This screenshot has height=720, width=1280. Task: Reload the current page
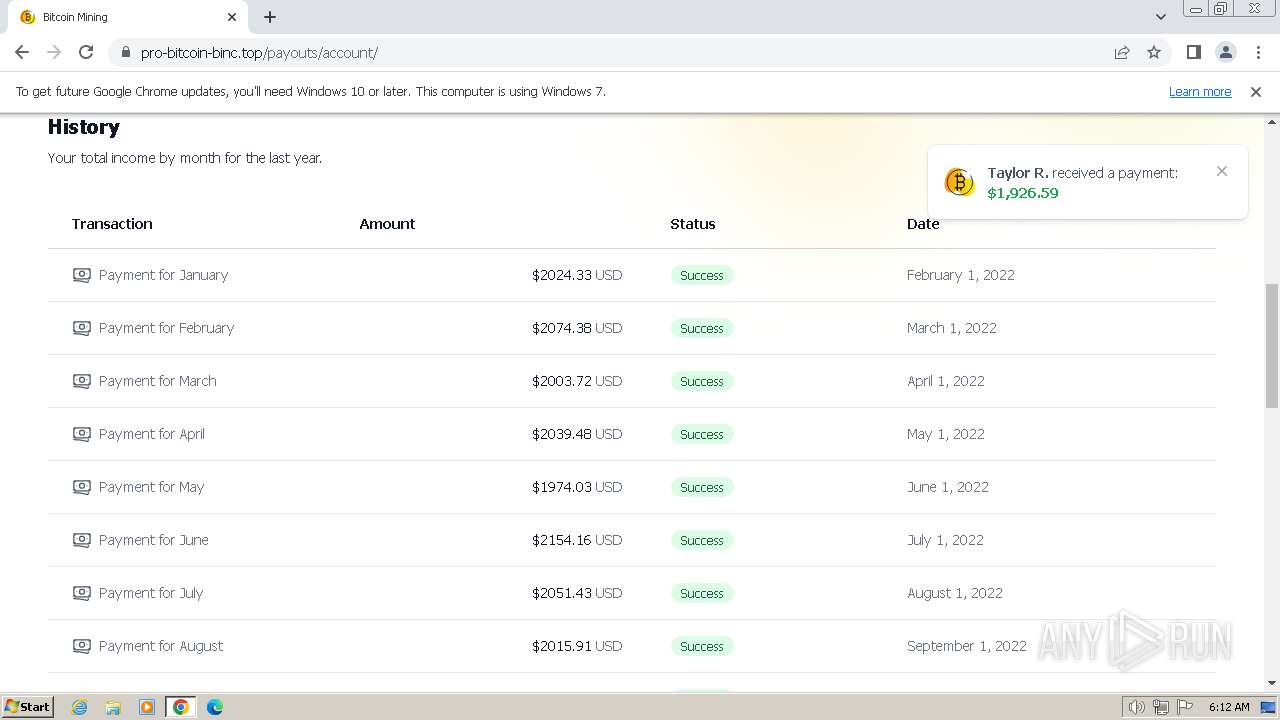pos(86,52)
